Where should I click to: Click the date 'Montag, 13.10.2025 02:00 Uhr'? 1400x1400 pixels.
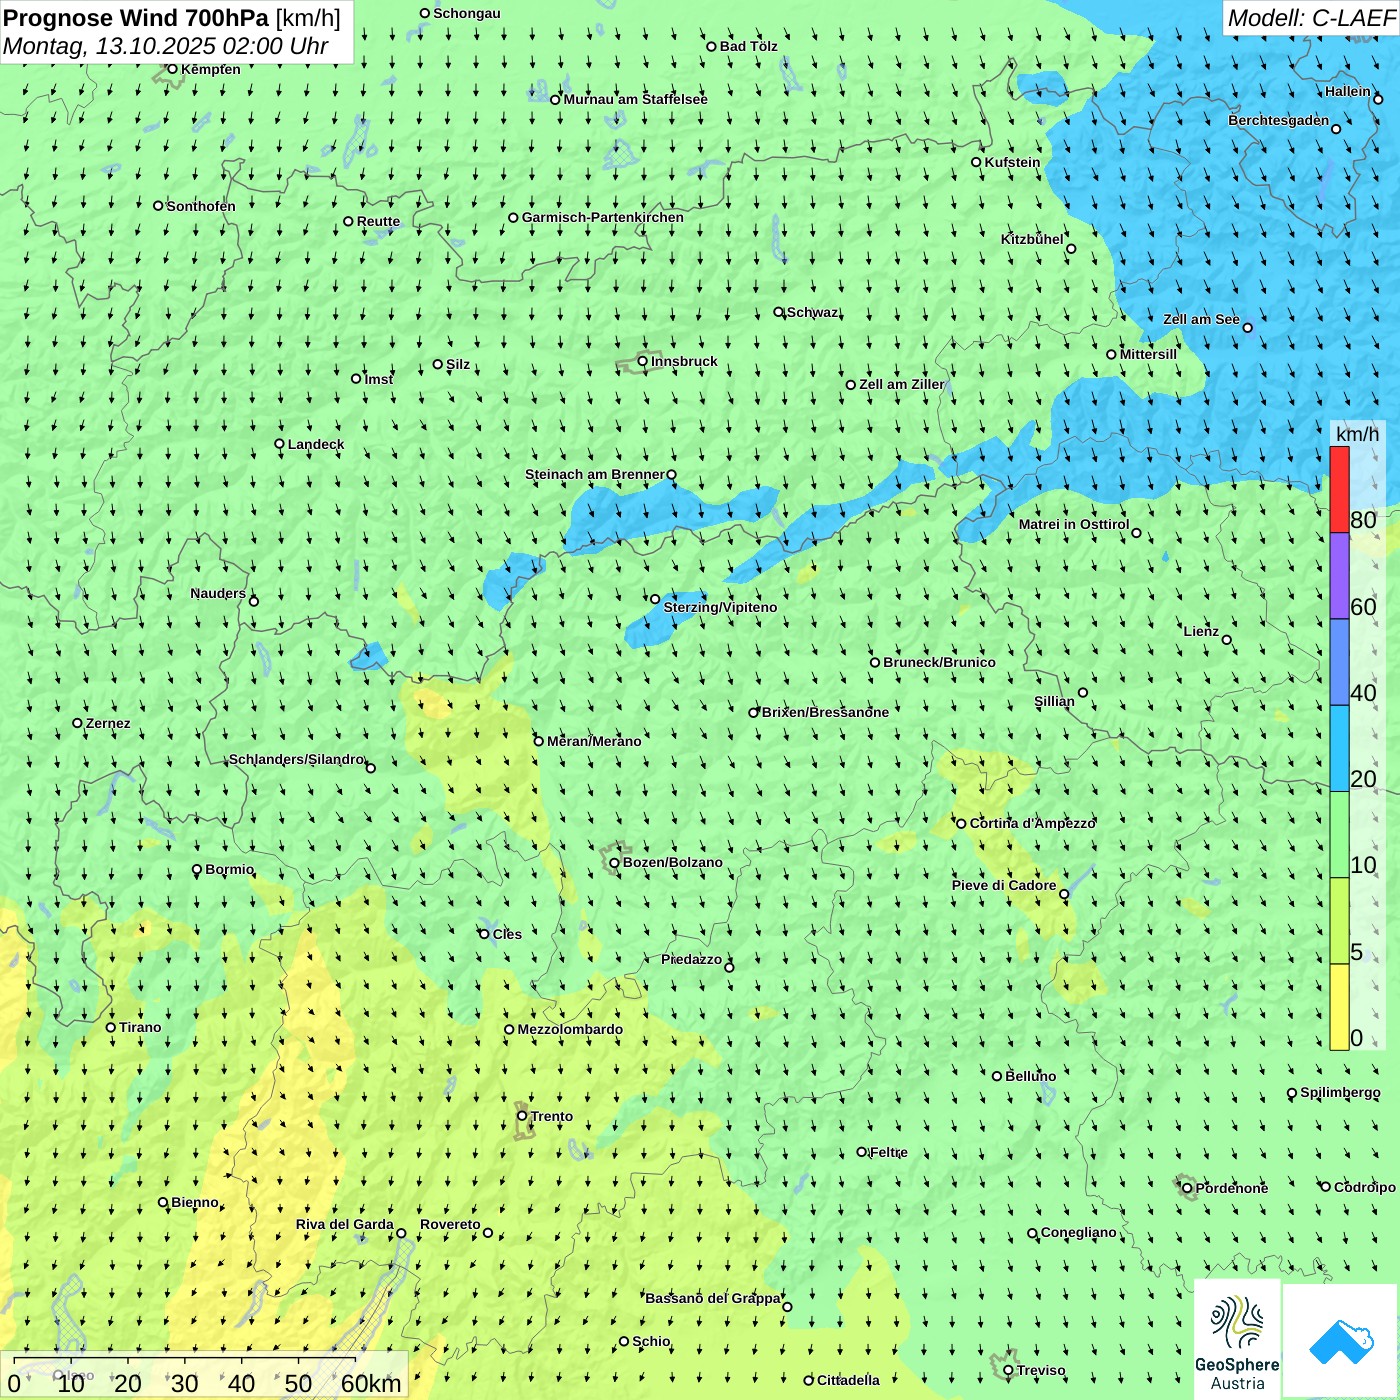point(166,46)
